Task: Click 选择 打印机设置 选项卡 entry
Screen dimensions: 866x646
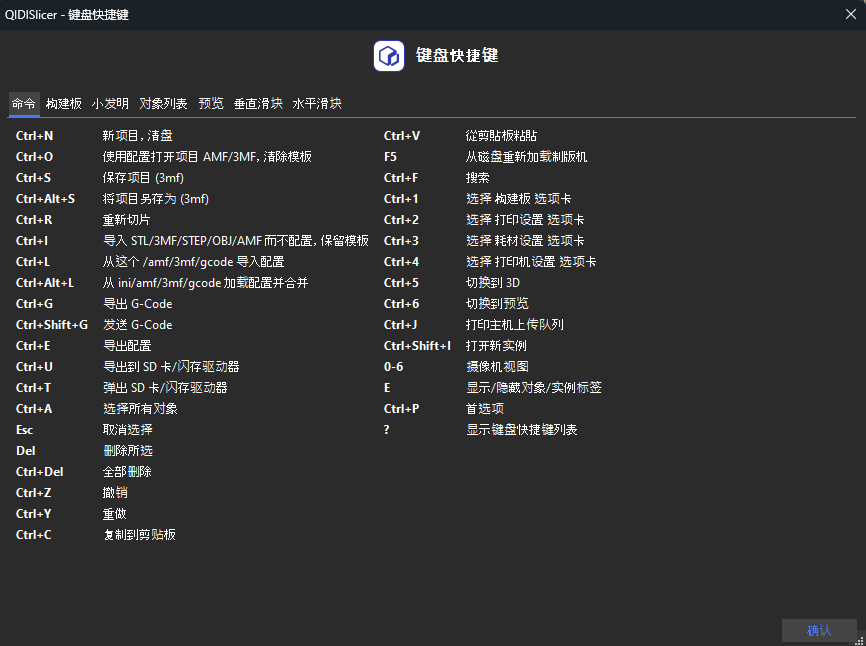Action: (531, 262)
